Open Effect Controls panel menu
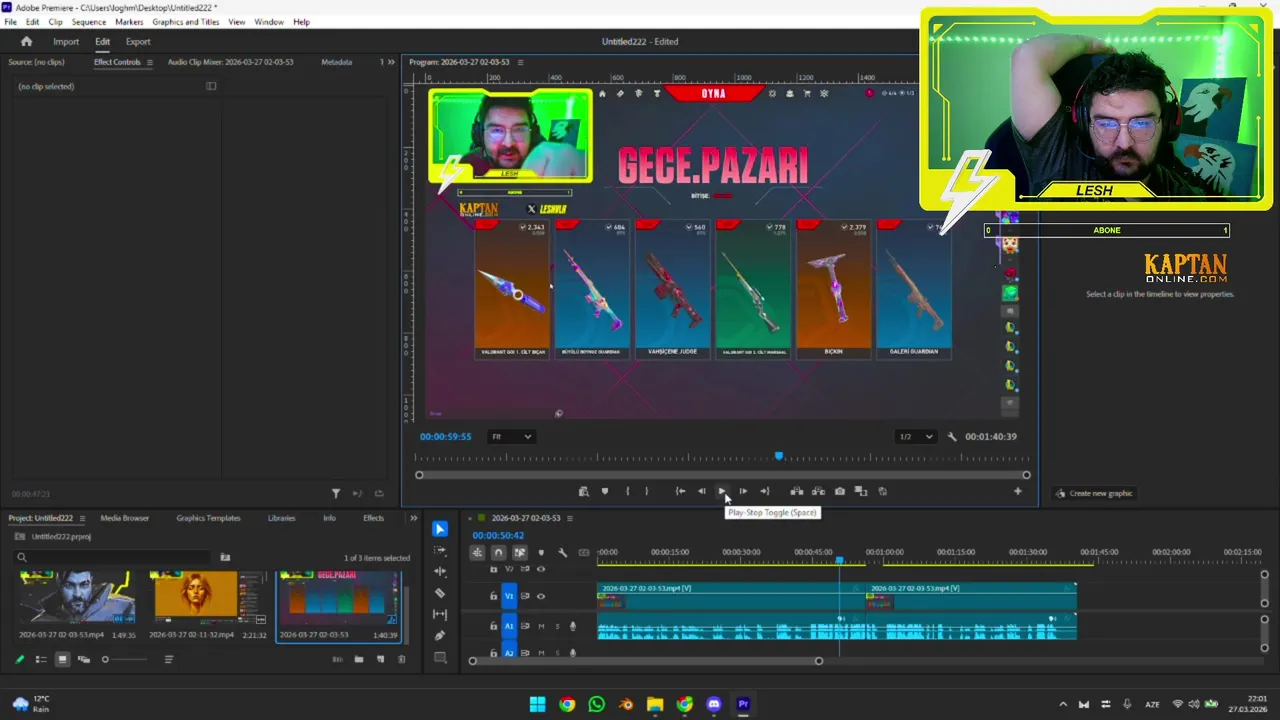The image size is (1280, 720). coord(150,62)
